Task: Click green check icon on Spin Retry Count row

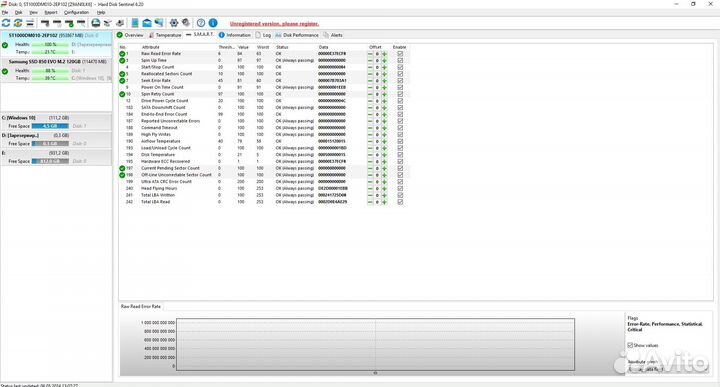Action: [122, 94]
